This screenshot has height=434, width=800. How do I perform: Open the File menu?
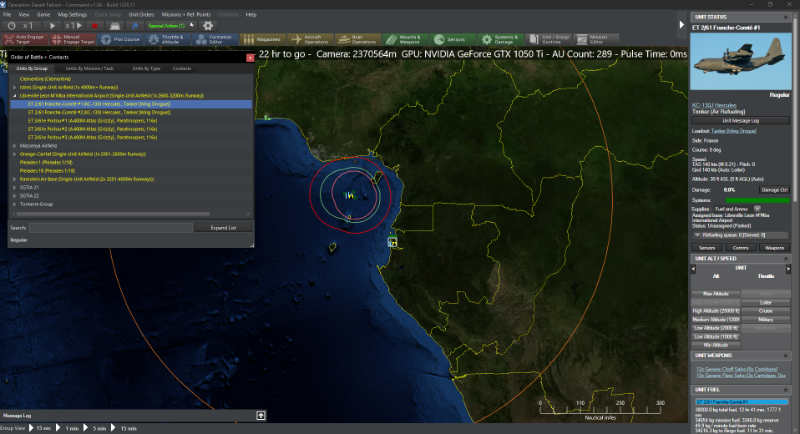7,14
